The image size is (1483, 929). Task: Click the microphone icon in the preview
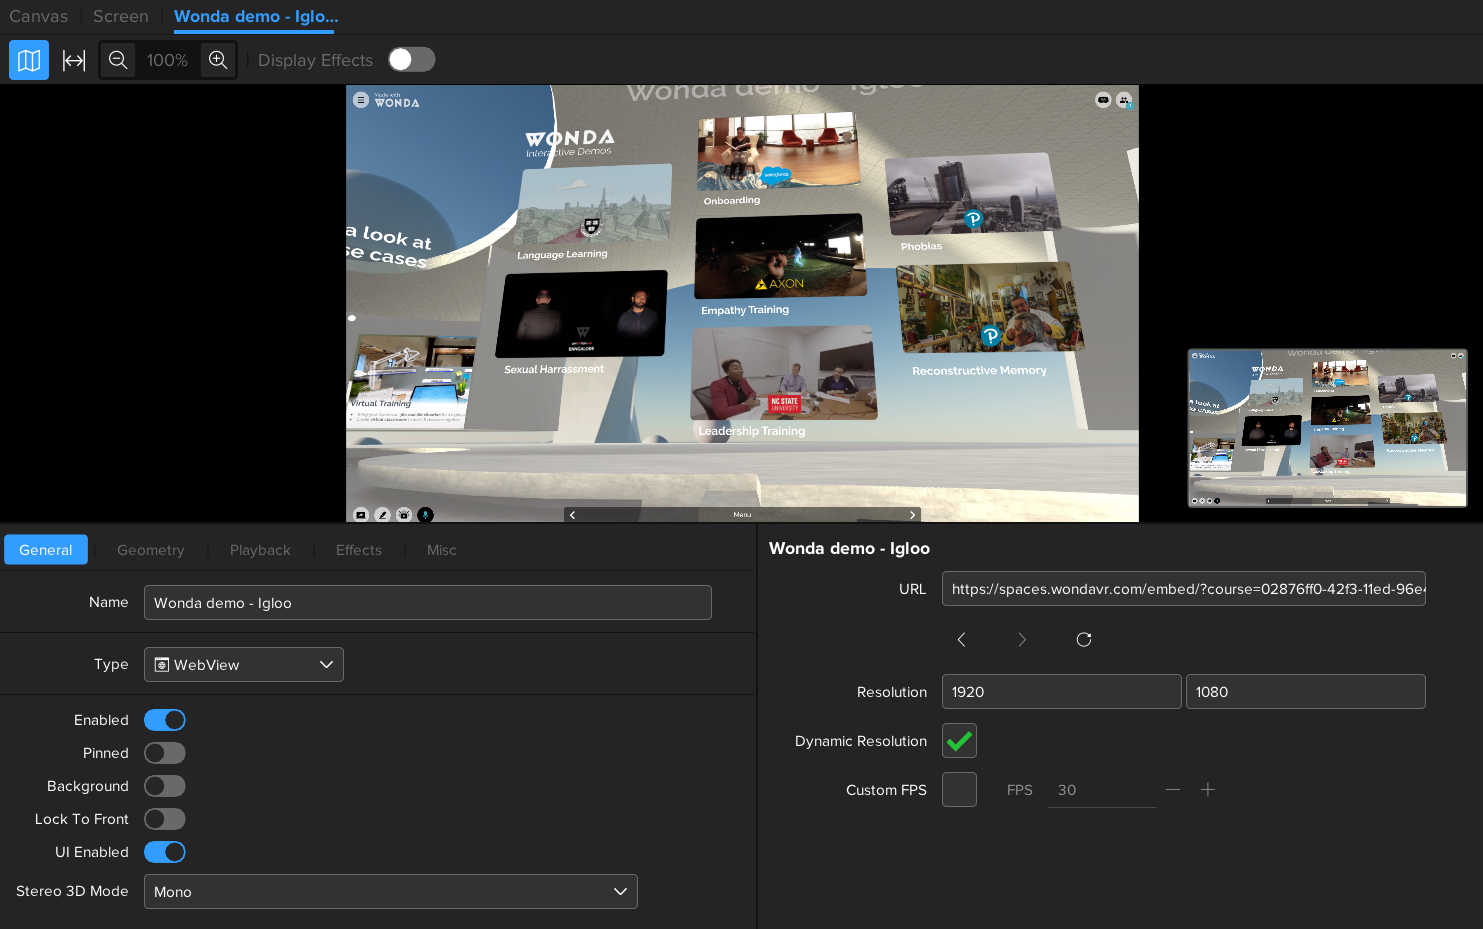click(425, 515)
